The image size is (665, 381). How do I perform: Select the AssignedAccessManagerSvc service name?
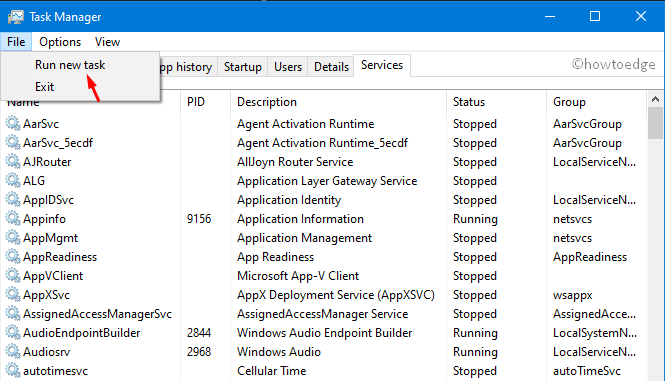97,314
